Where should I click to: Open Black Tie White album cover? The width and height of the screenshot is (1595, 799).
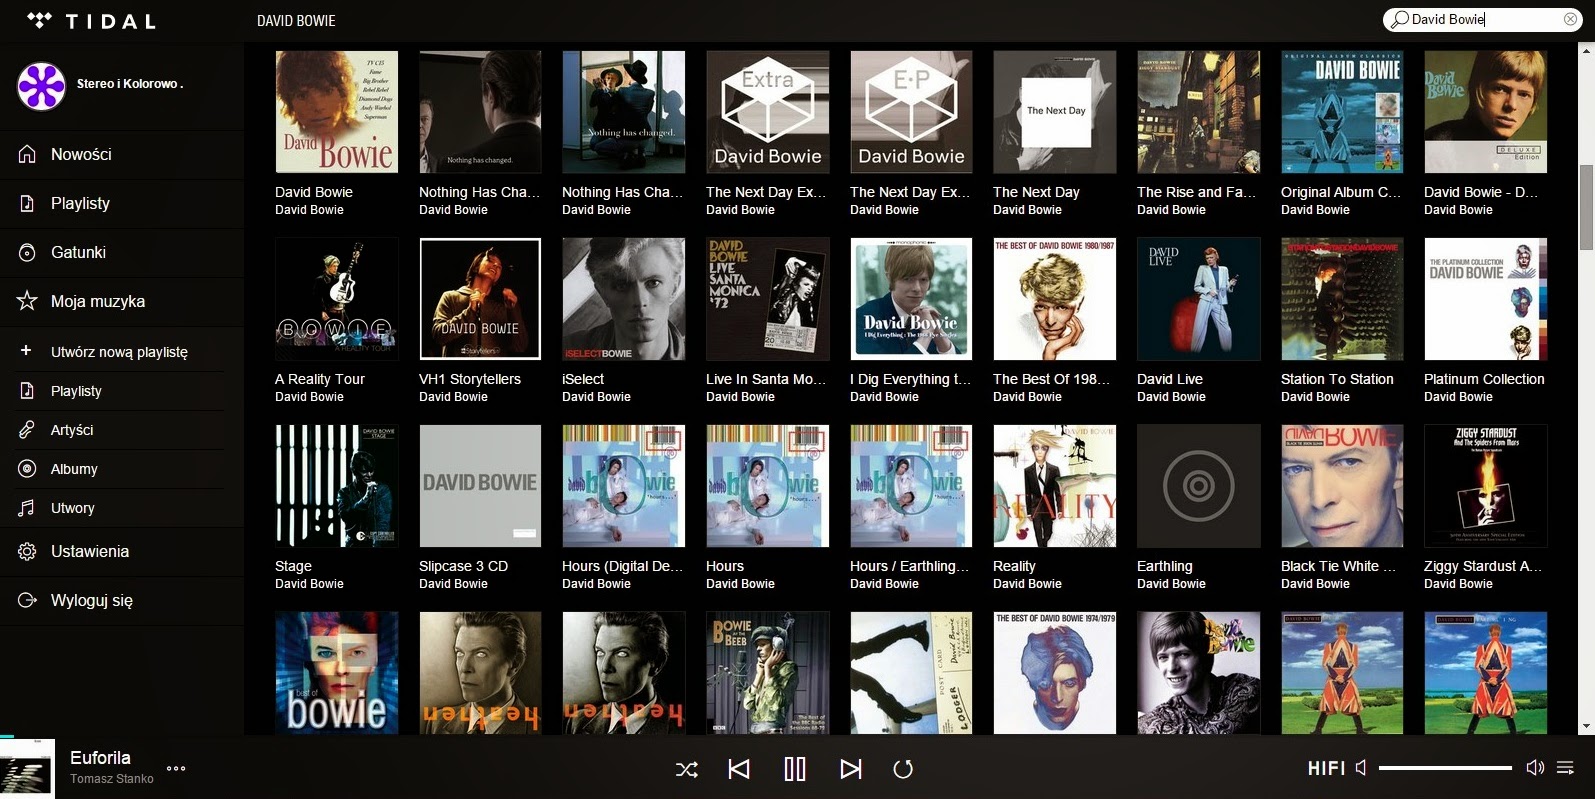click(x=1342, y=486)
